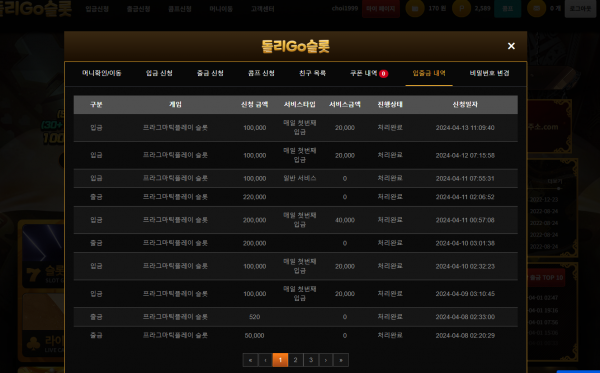Click the wallet balance icon in header
The image size is (600, 373).
pos(415,8)
